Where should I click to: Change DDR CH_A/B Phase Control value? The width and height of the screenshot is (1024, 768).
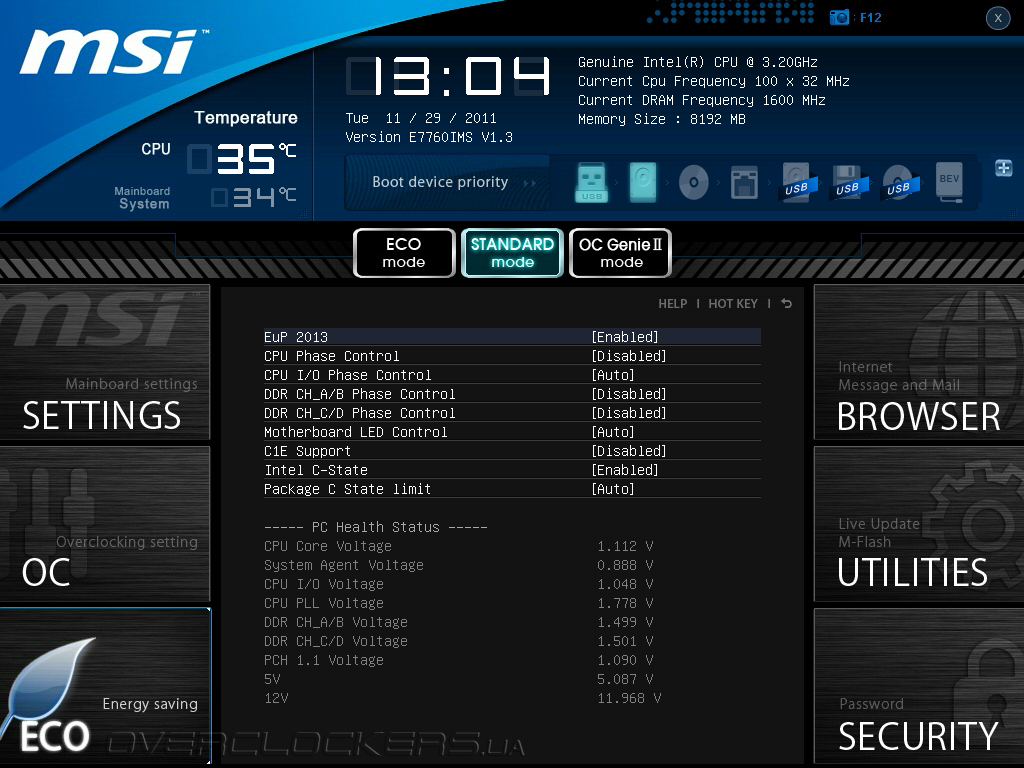coord(629,394)
